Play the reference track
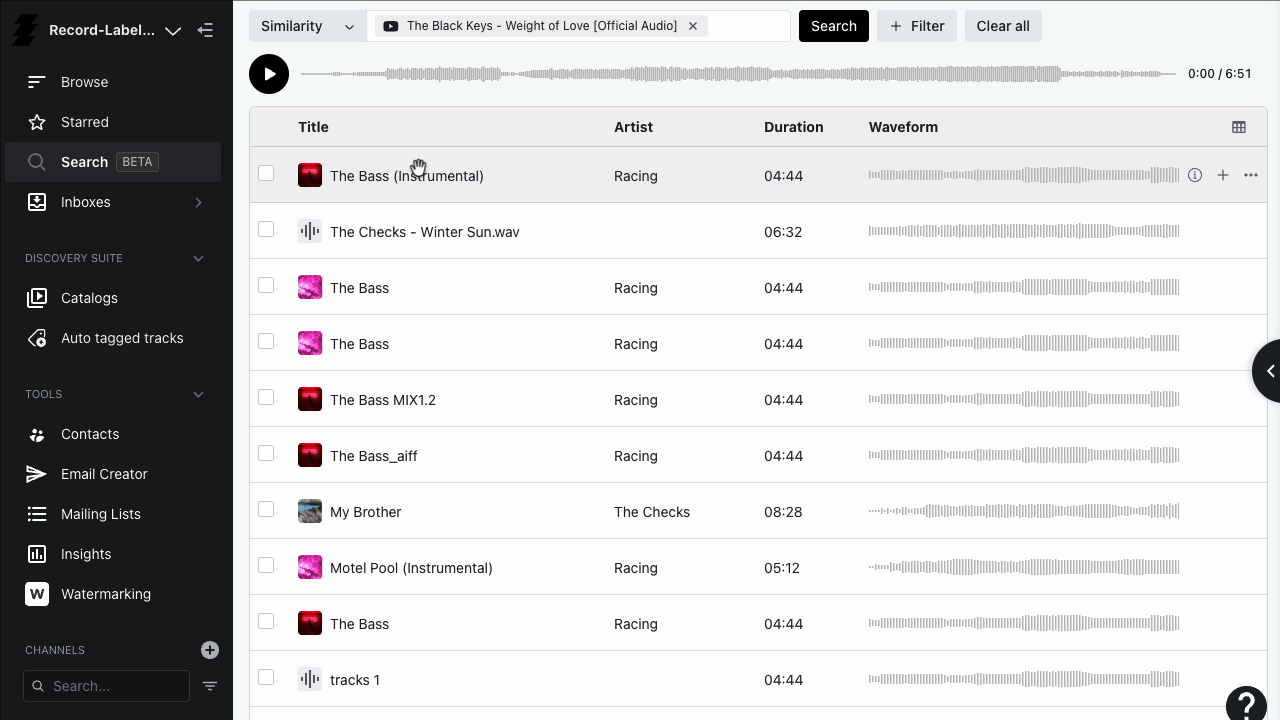Screen dimensions: 1280x720 click(x=269, y=74)
